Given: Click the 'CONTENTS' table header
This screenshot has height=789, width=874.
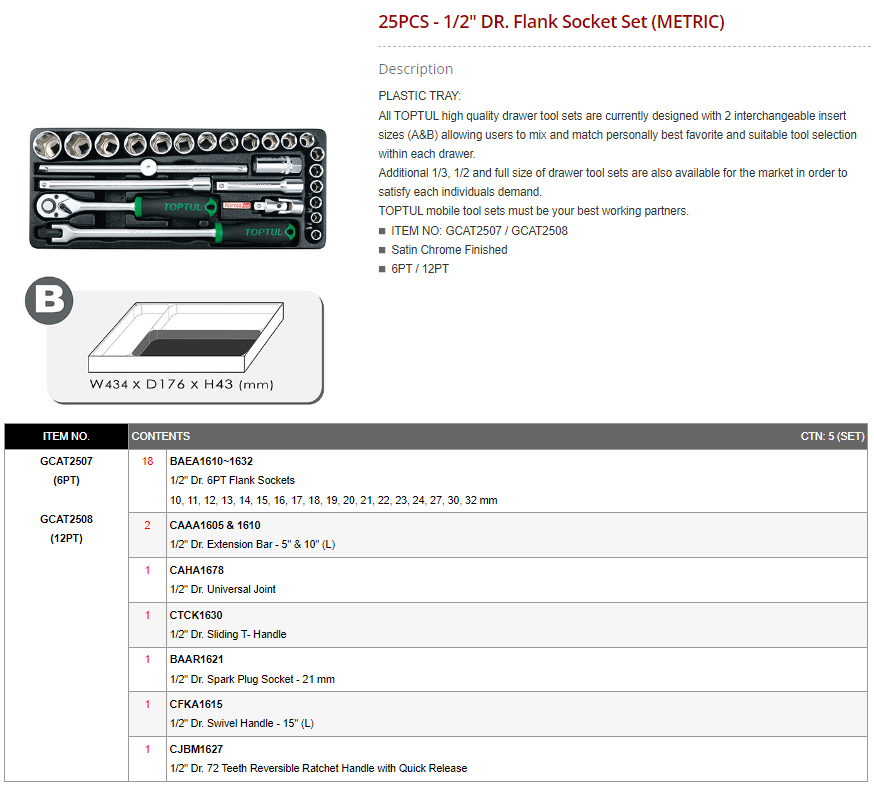Looking at the screenshot, I should tap(161, 436).
